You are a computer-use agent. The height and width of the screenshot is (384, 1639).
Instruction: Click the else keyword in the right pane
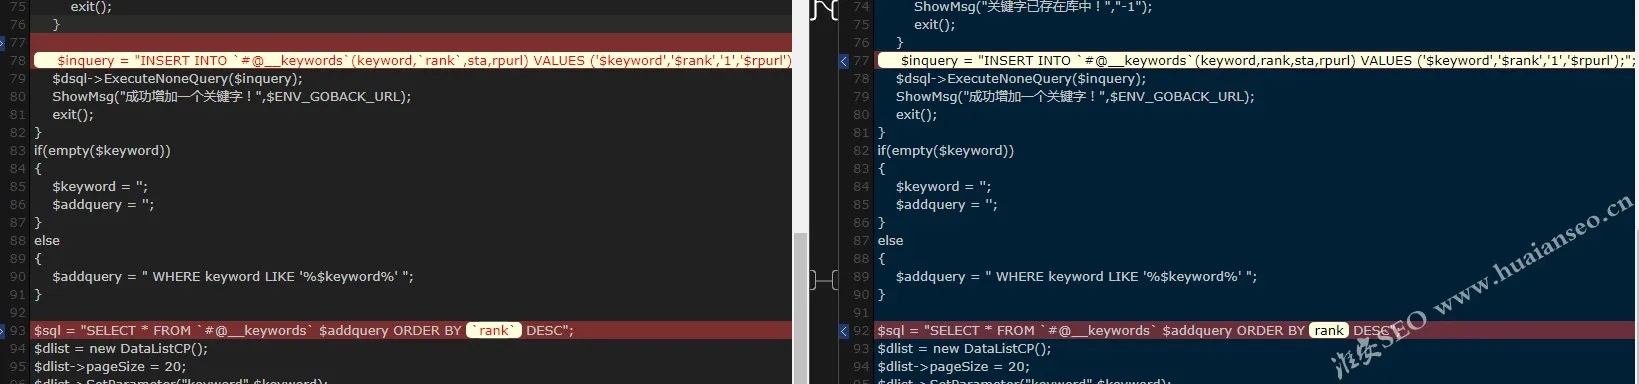tap(891, 241)
